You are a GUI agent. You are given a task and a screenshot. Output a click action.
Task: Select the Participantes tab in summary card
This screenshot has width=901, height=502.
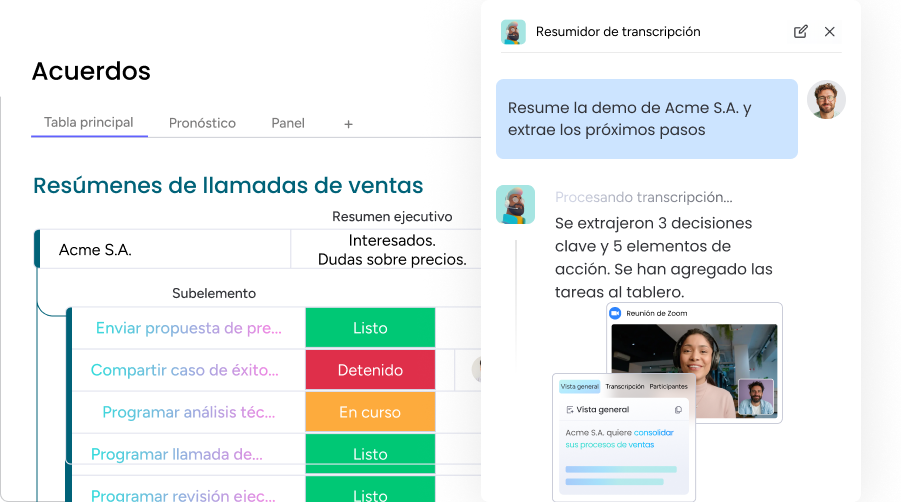(x=668, y=387)
